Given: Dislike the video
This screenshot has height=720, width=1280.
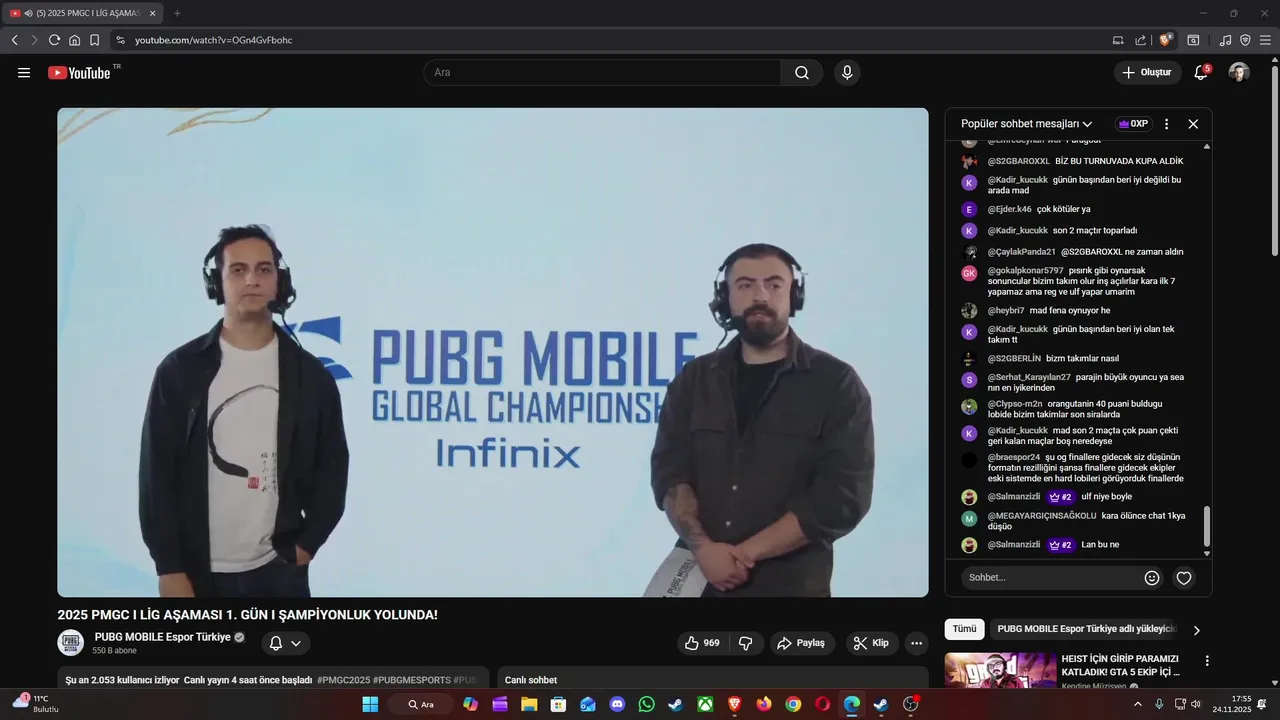Looking at the screenshot, I should [746, 643].
